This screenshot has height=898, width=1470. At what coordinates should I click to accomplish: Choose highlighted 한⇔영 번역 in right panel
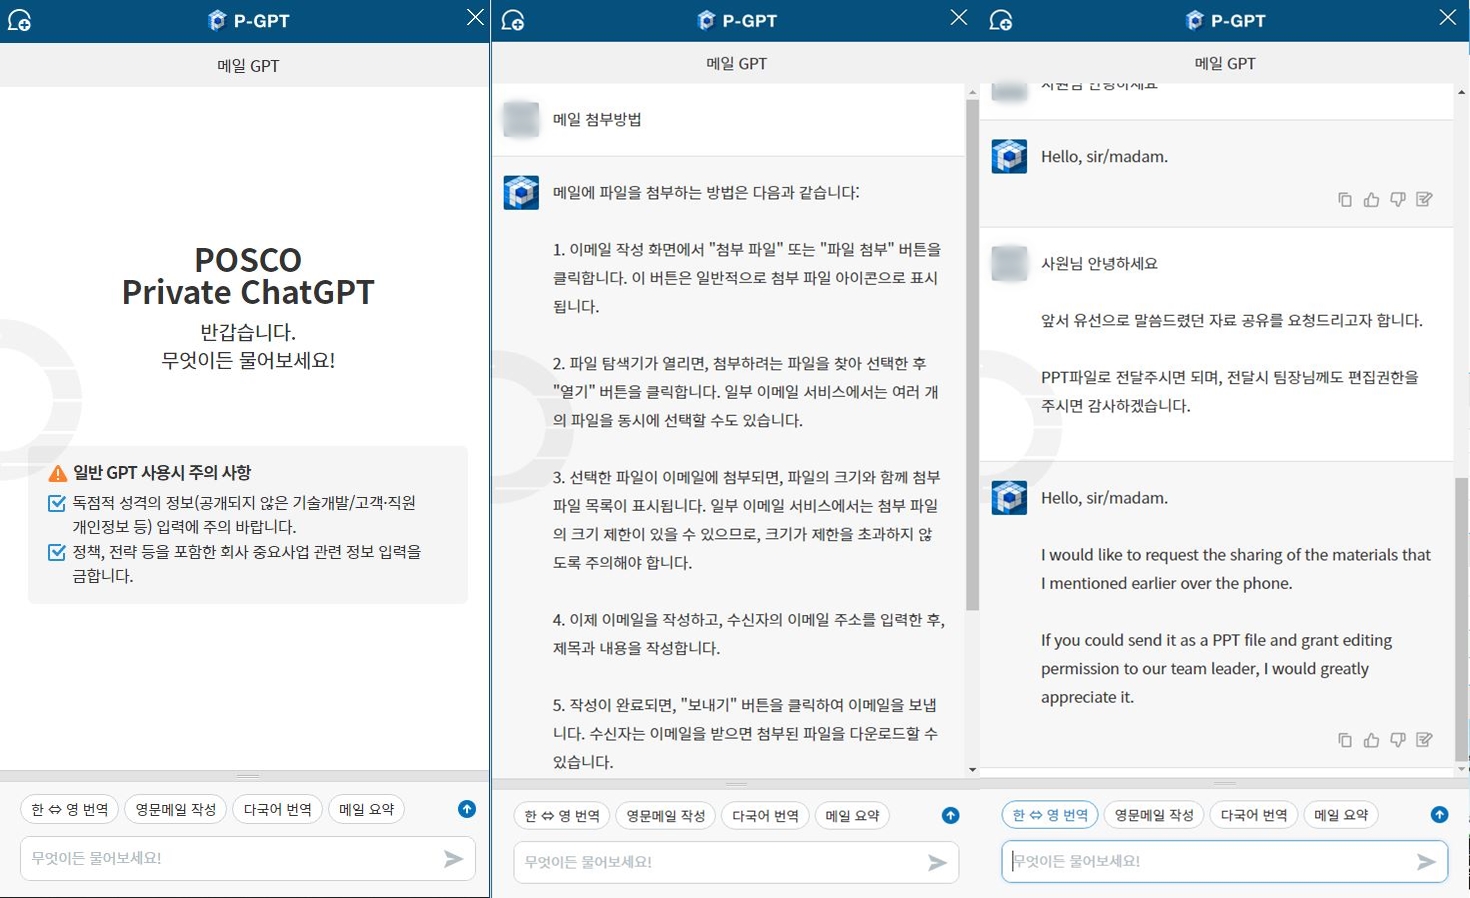(x=1050, y=815)
